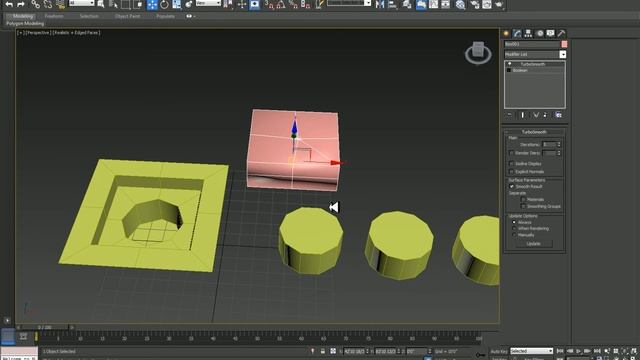Click the Align tool icon

[392, 4]
